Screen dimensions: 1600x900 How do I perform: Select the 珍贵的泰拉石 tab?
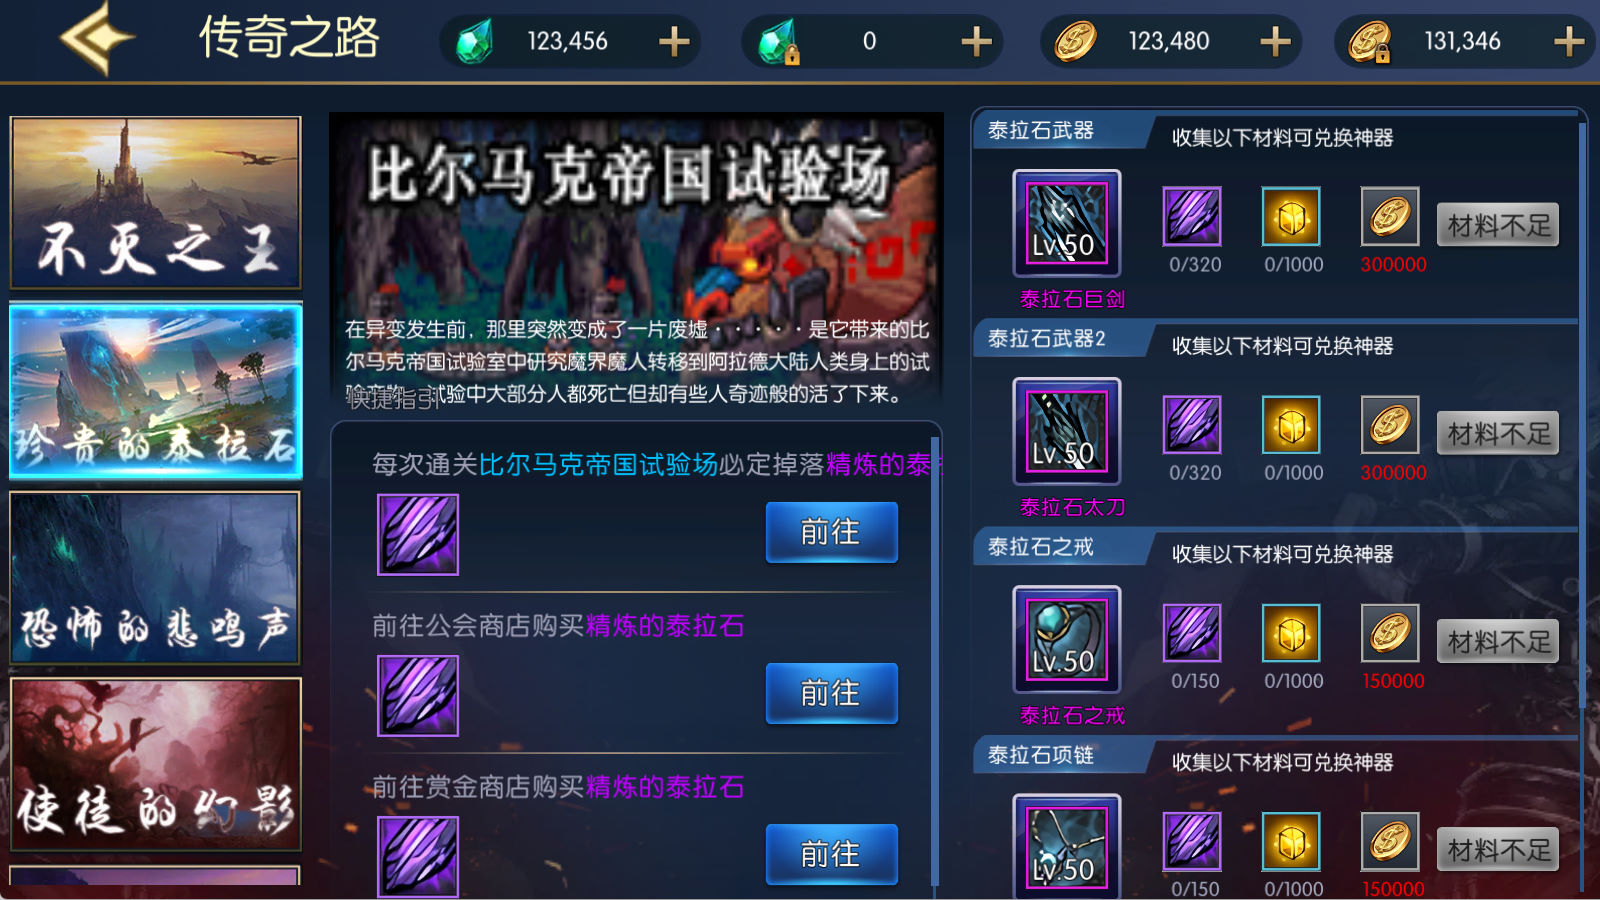coord(155,391)
